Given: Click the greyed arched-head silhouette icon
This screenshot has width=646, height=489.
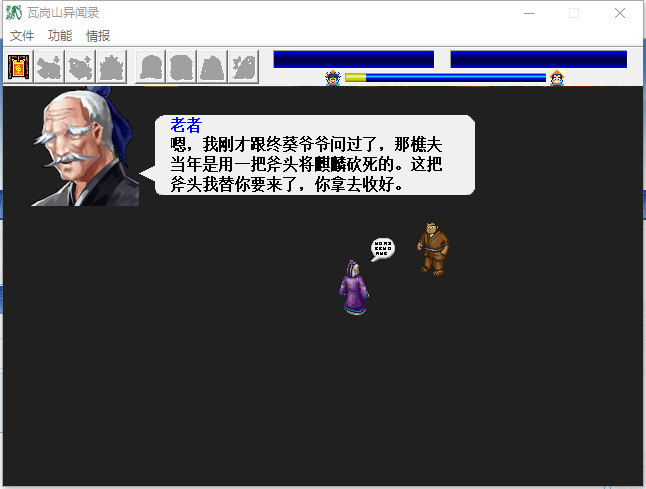Looking at the screenshot, I should click(150, 67).
